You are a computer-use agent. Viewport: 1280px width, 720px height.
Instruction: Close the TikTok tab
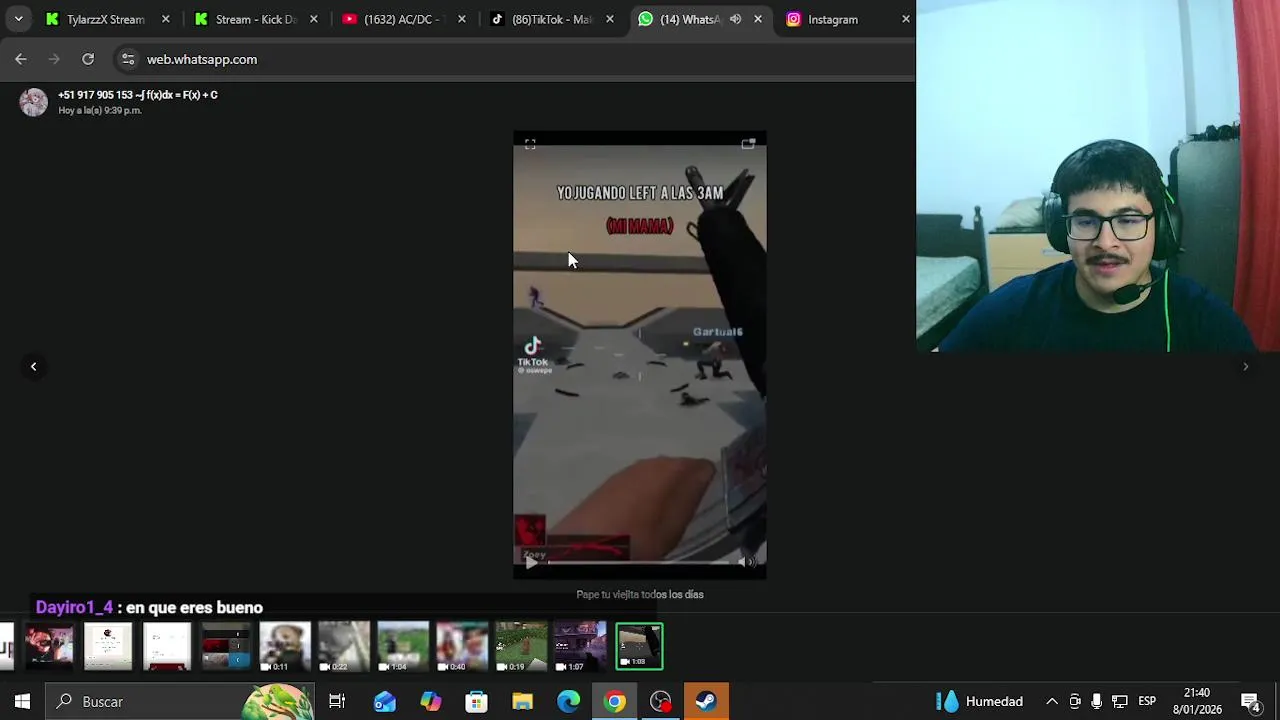(x=610, y=19)
